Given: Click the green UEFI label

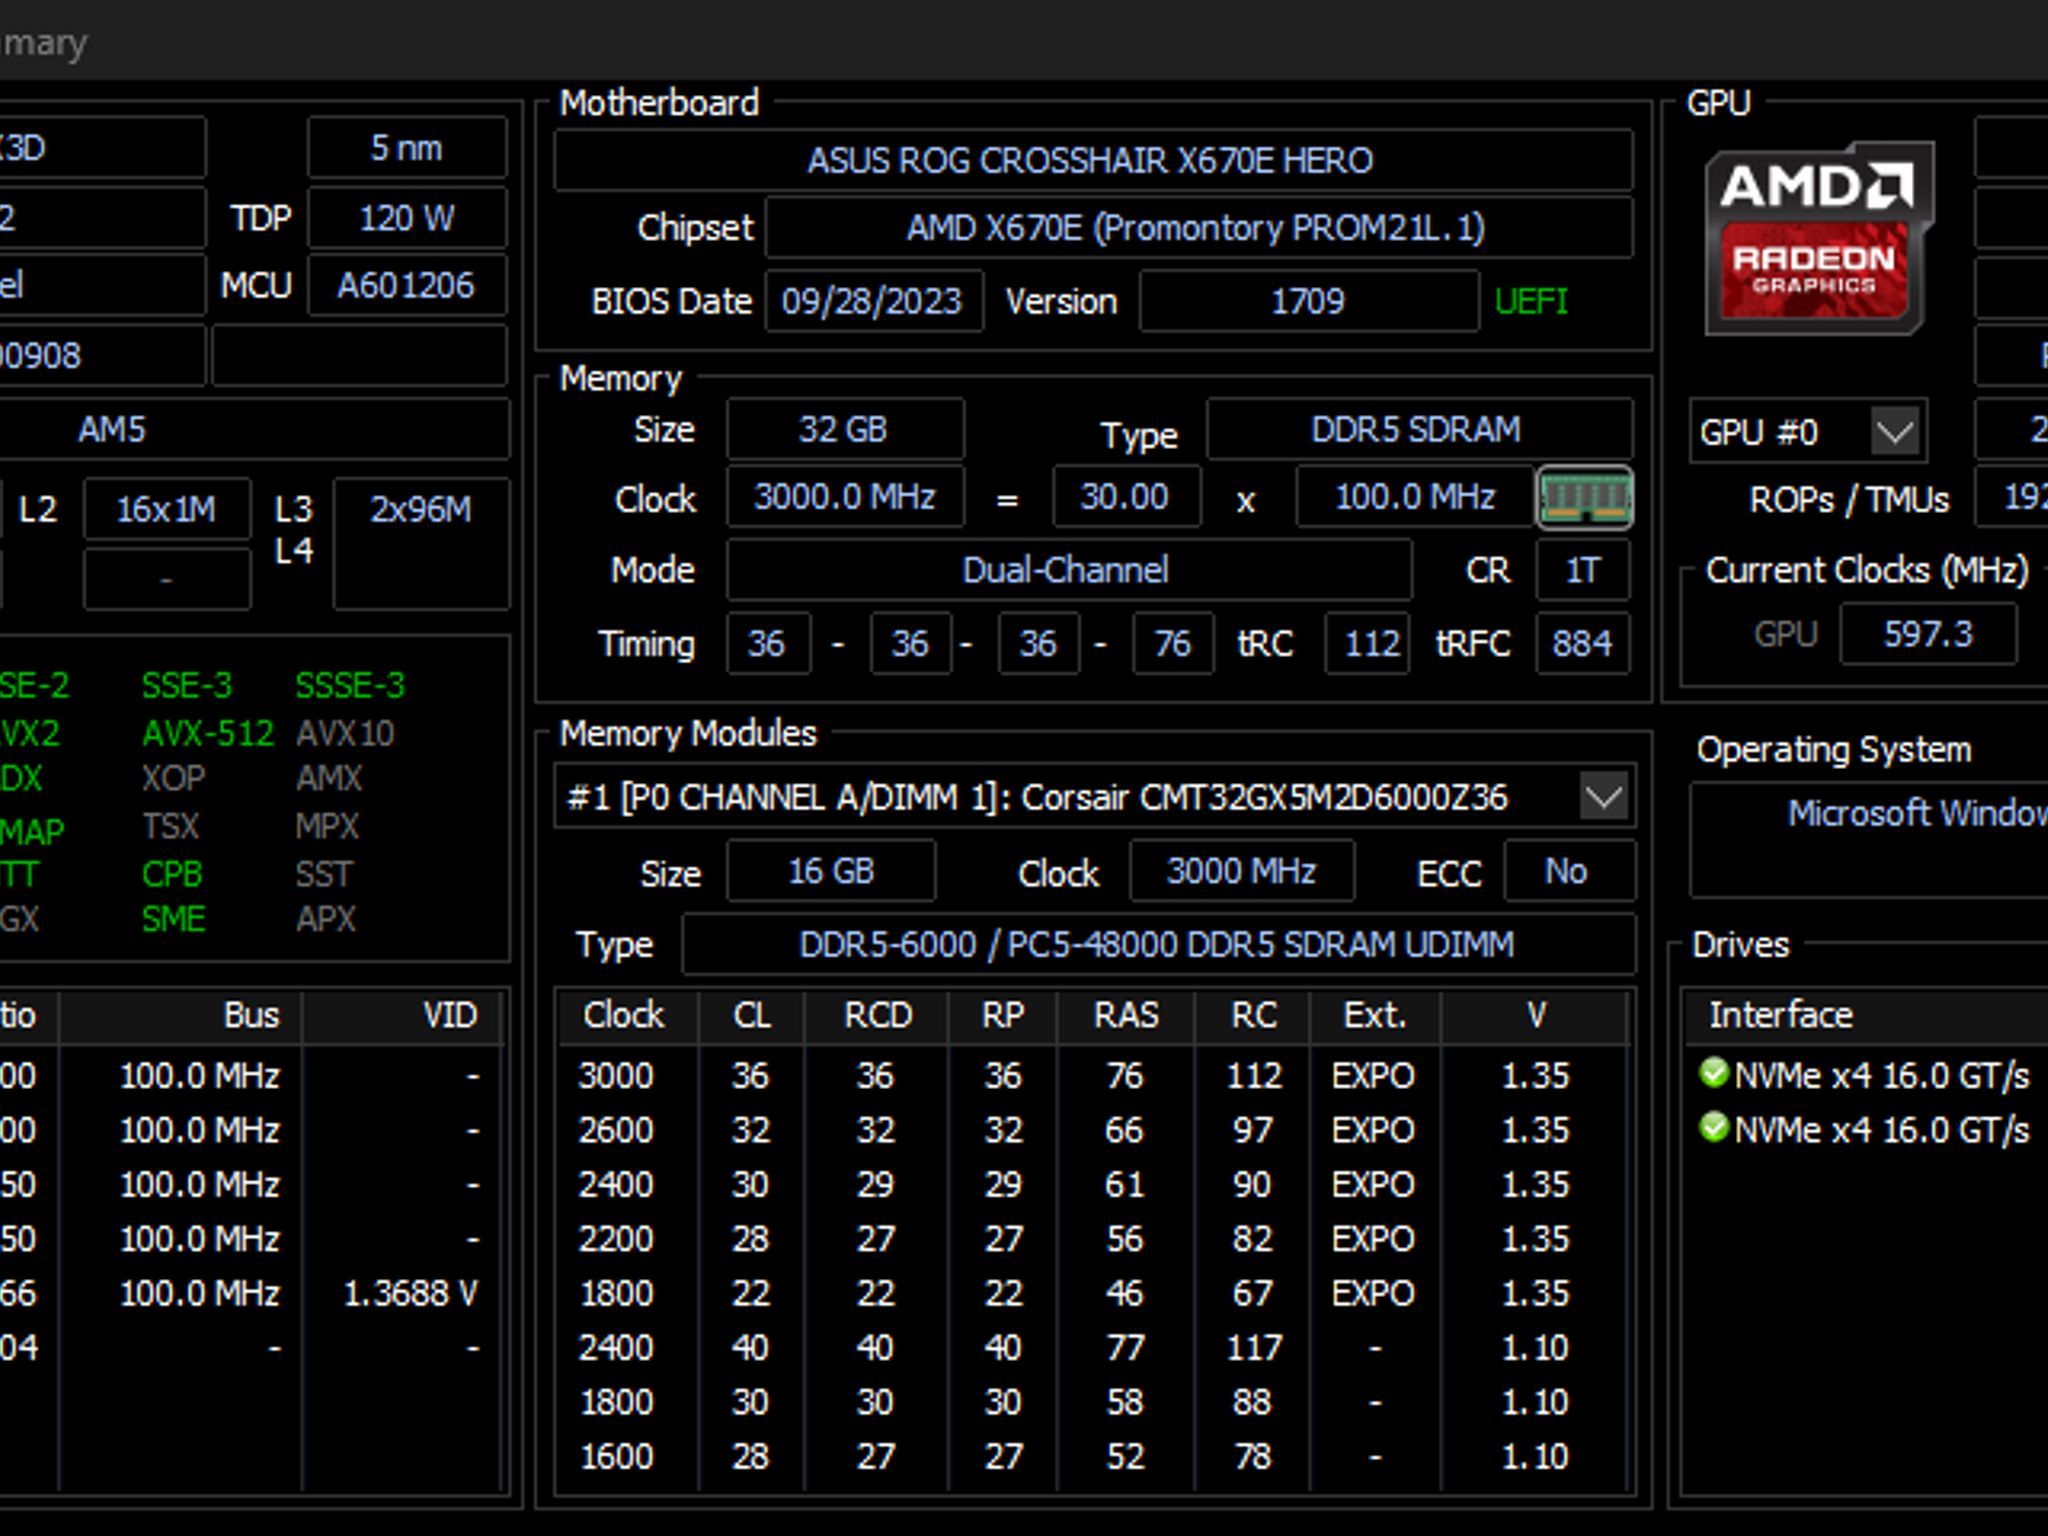Looking at the screenshot, I should coord(1531,301).
